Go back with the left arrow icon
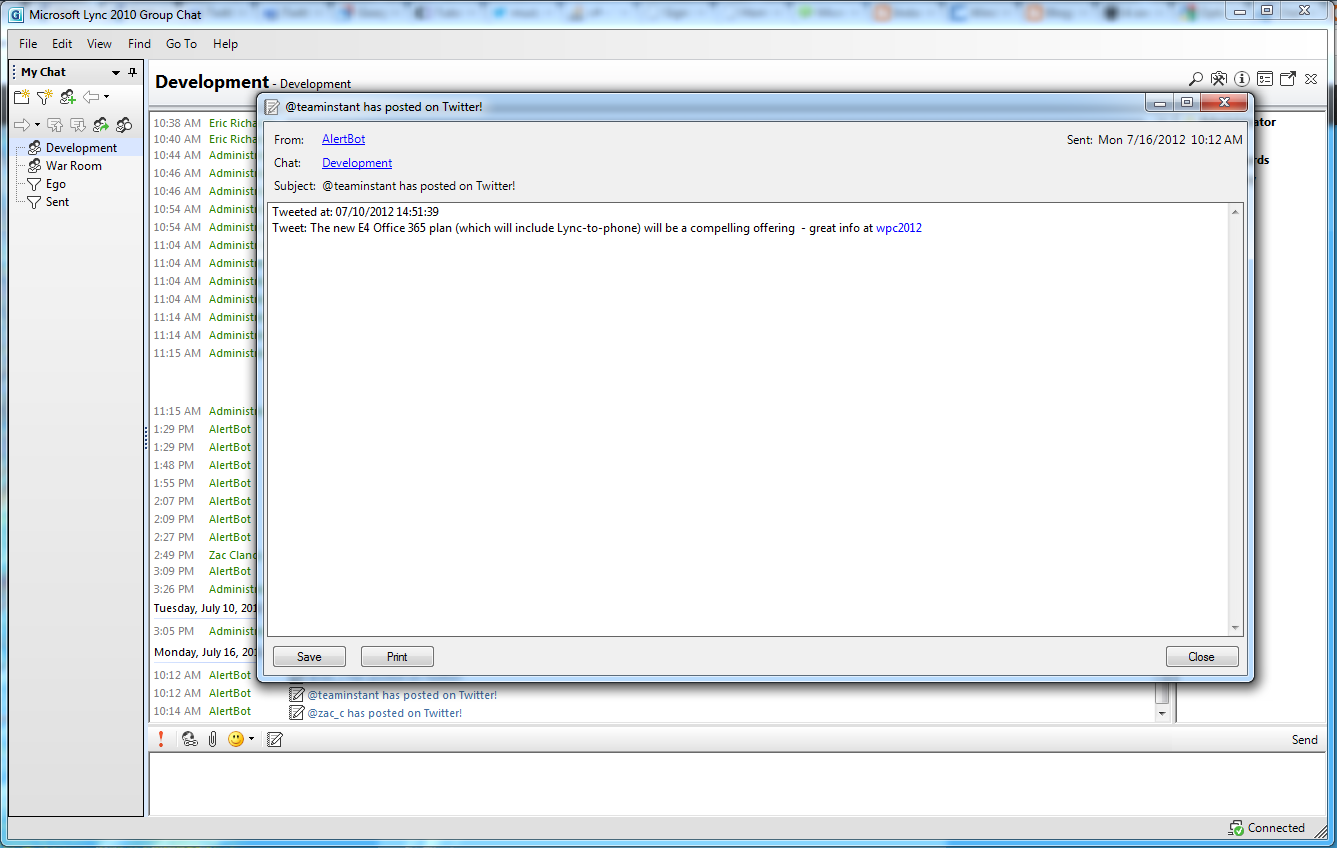Viewport: 1337px width, 848px height. (x=91, y=97)
